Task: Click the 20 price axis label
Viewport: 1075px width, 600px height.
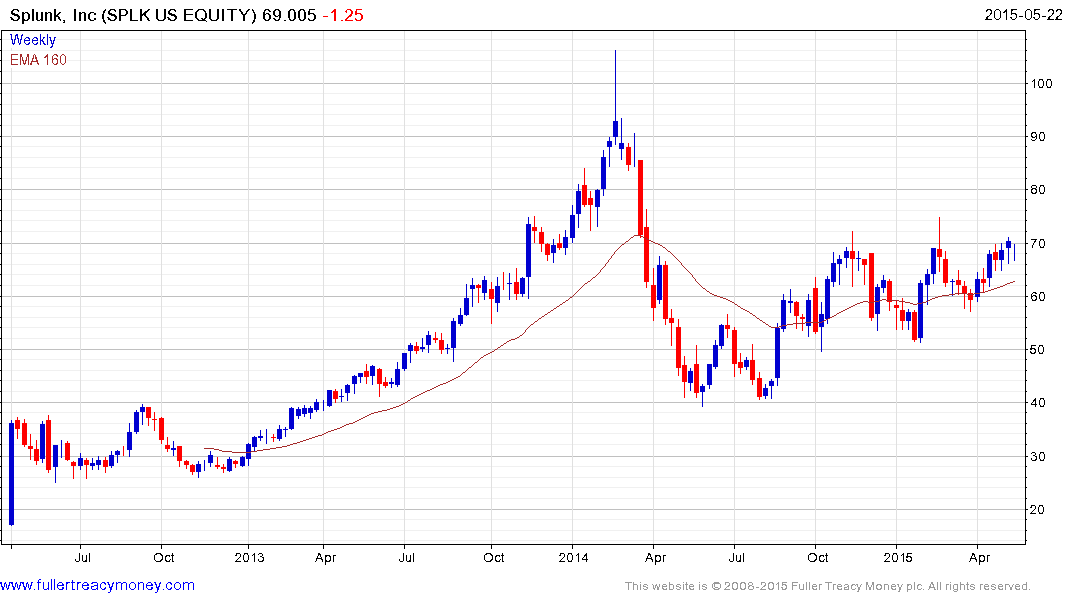Action: (x=1038, y=509)
